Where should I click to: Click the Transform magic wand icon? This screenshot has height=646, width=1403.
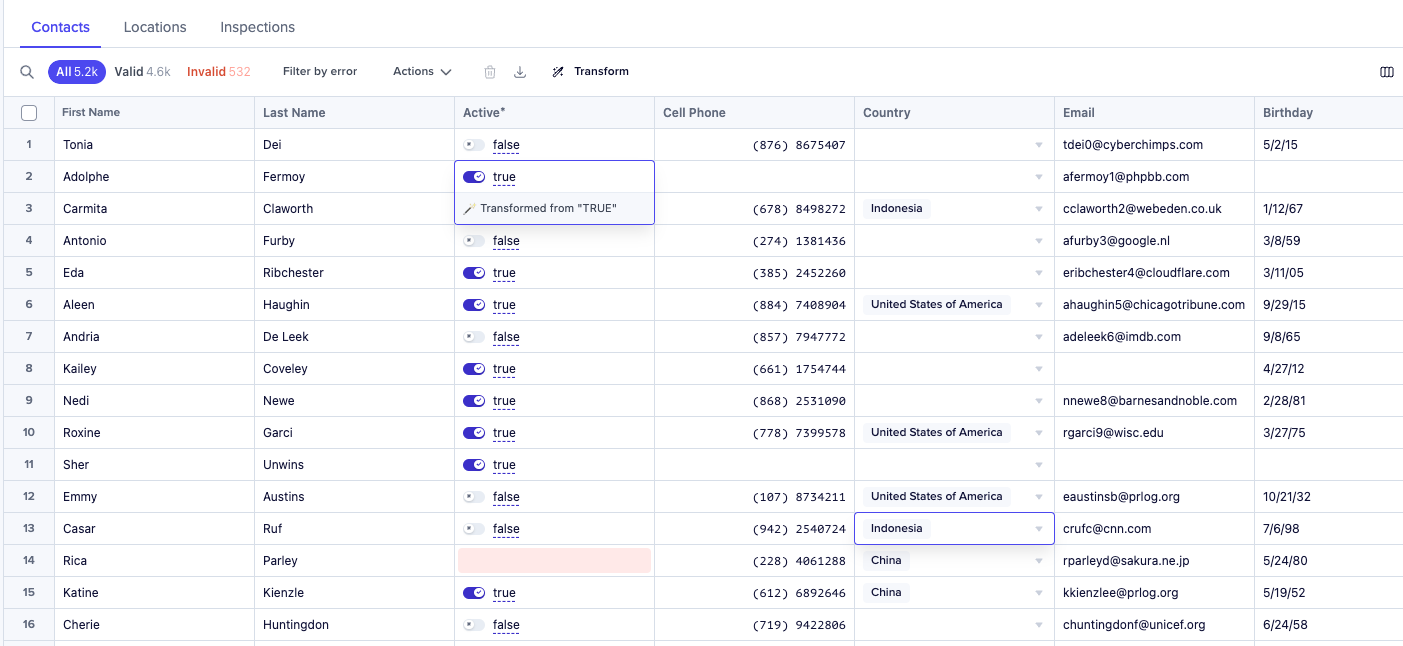558,72
